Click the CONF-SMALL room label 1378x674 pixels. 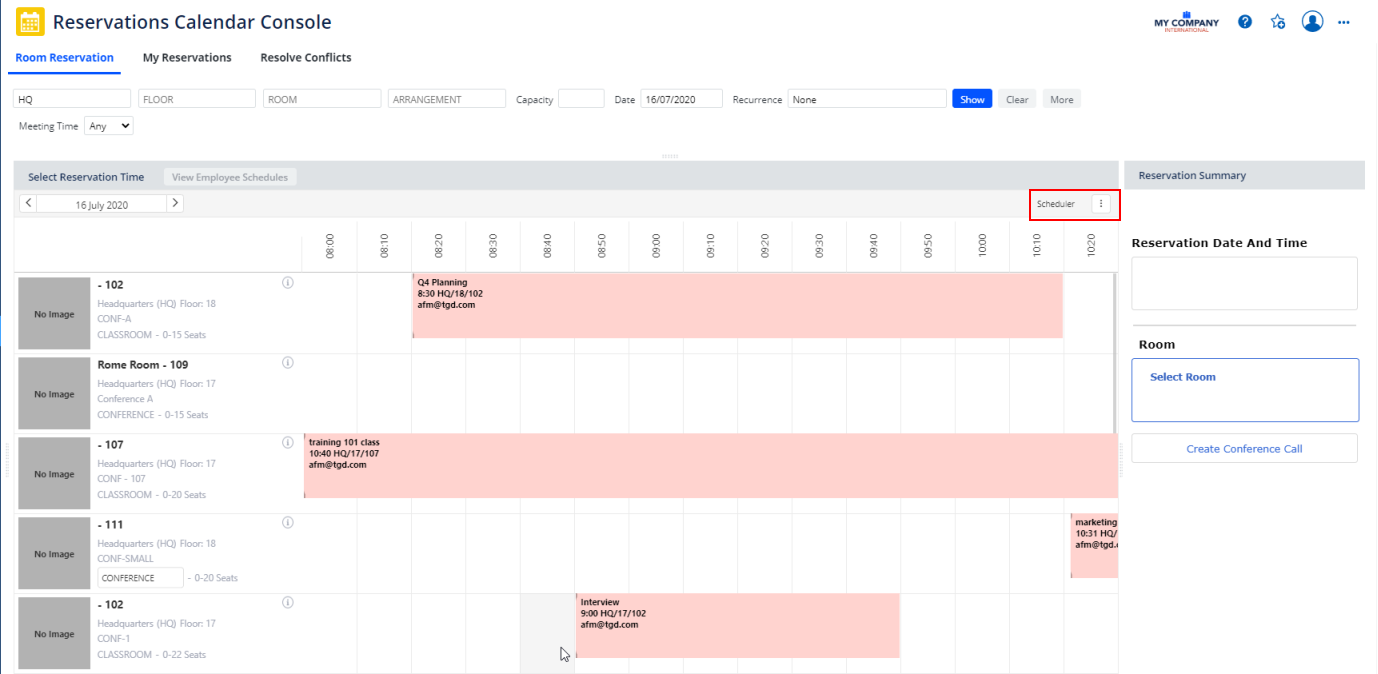pyautogui.click(x=126, y=559)
